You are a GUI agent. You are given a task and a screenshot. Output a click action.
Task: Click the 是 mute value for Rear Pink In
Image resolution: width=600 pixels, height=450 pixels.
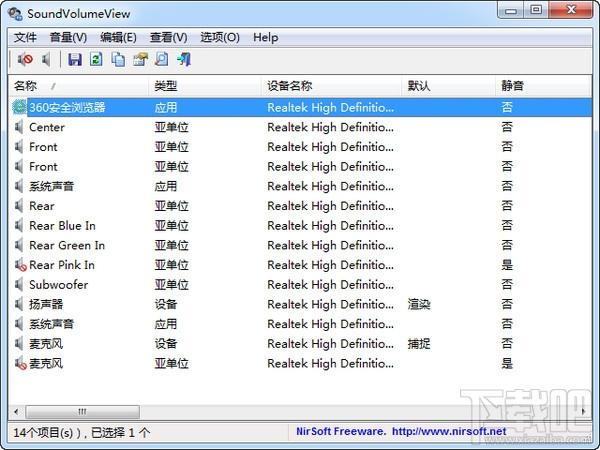point(507,265)
